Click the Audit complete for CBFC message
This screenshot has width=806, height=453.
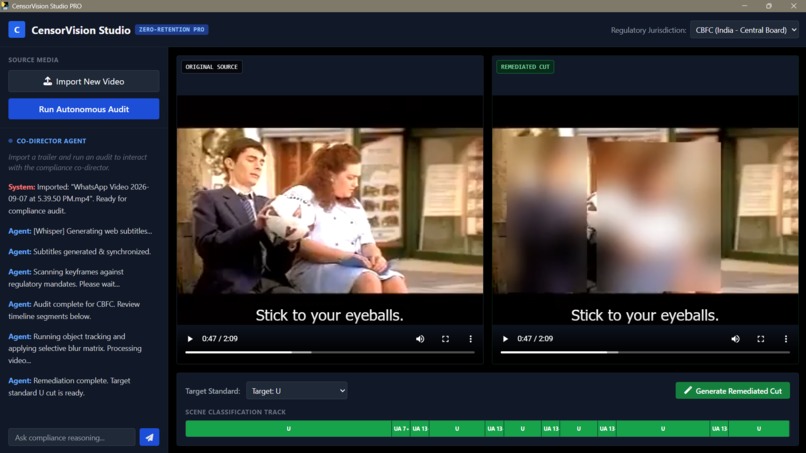(x=74, y=310)
